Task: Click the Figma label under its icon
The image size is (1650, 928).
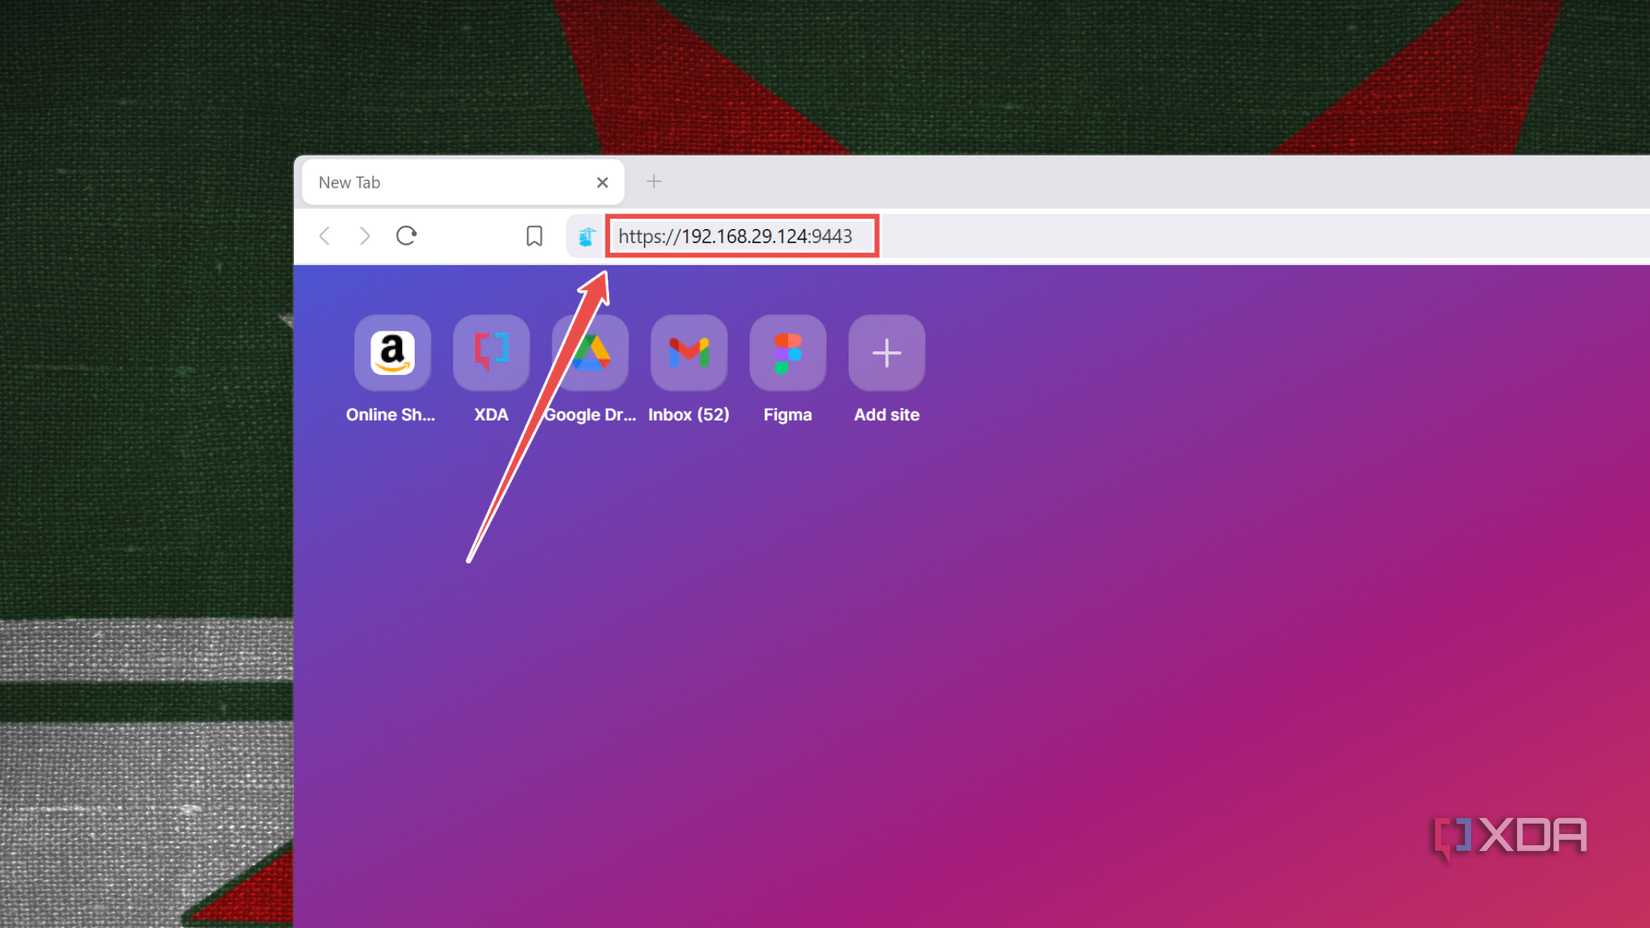Action: click(787, 414)
